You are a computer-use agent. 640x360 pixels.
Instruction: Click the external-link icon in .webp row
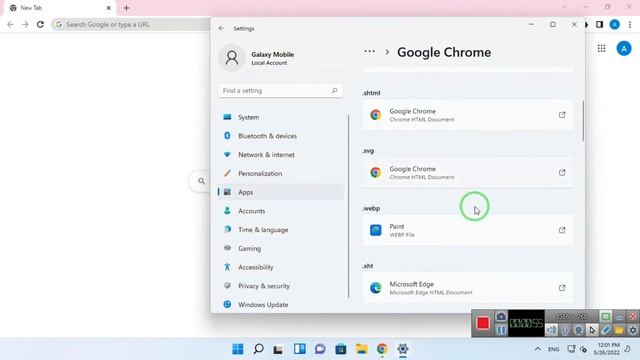tap(562, 230)
